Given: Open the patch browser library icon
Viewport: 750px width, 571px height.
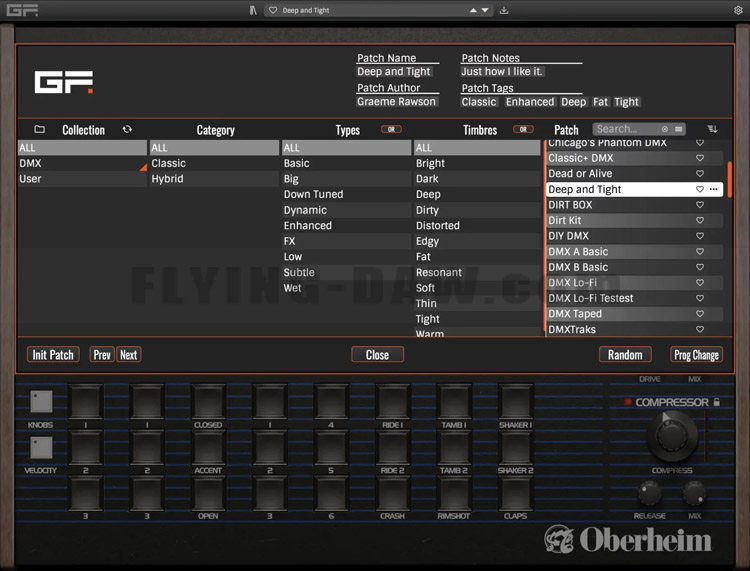Looking at the screenshot, I should (x=253, y=10).
